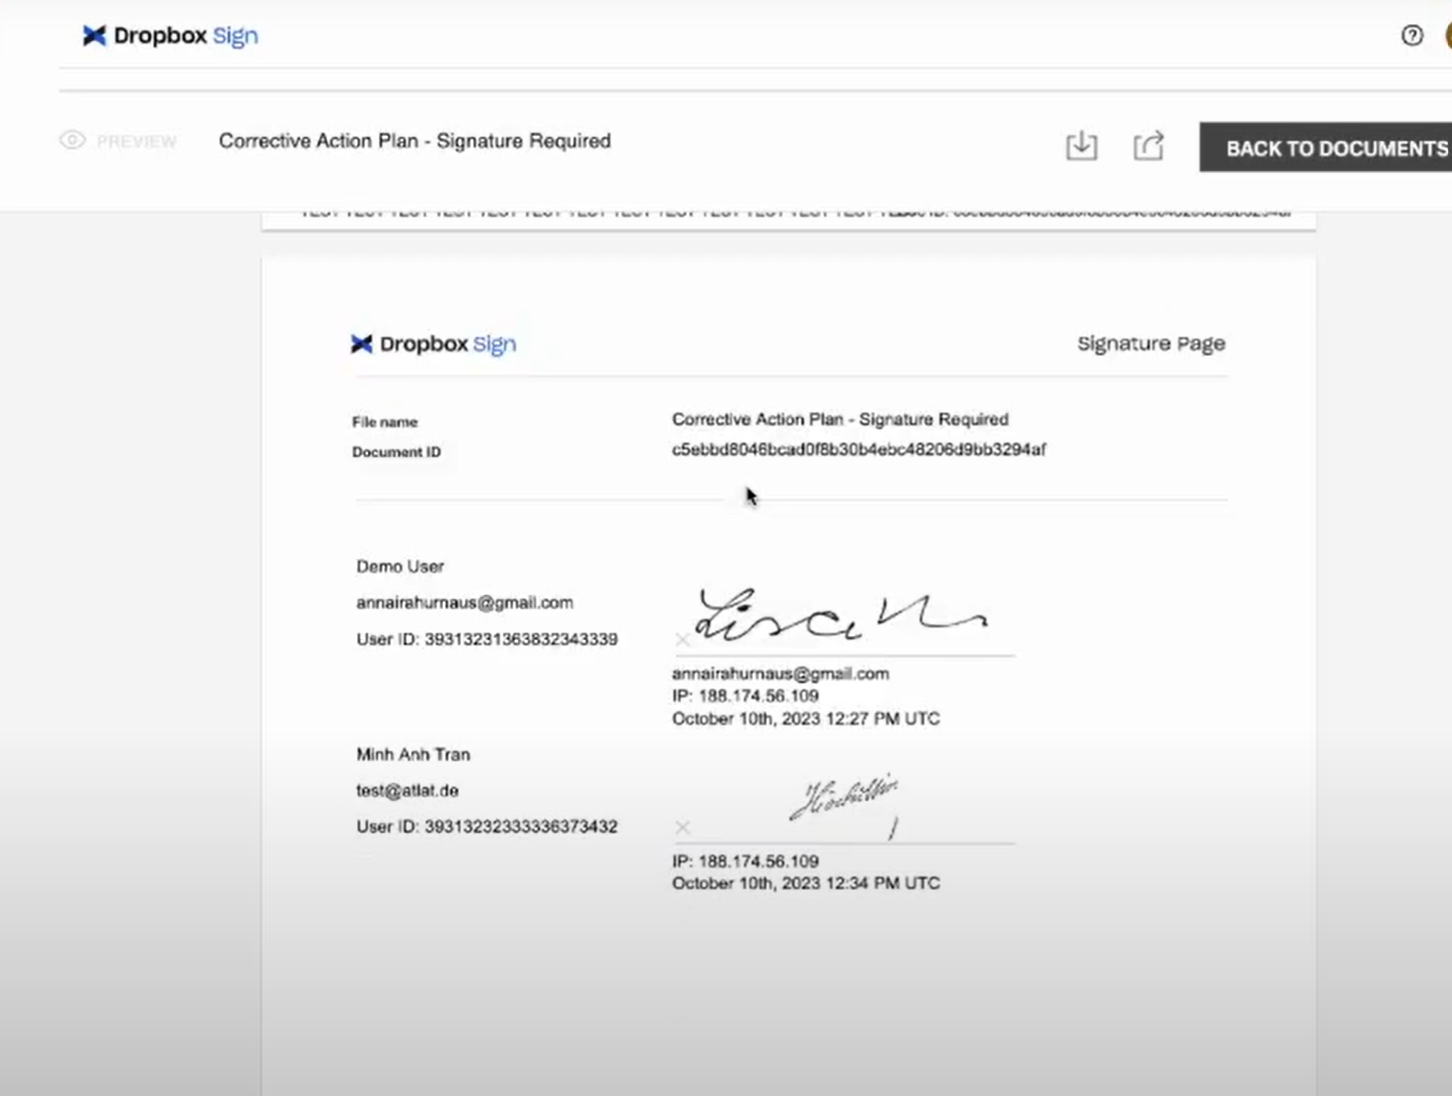Click email below the first signature line
Screen dimensions: 1452x1096
pos(780,674)
